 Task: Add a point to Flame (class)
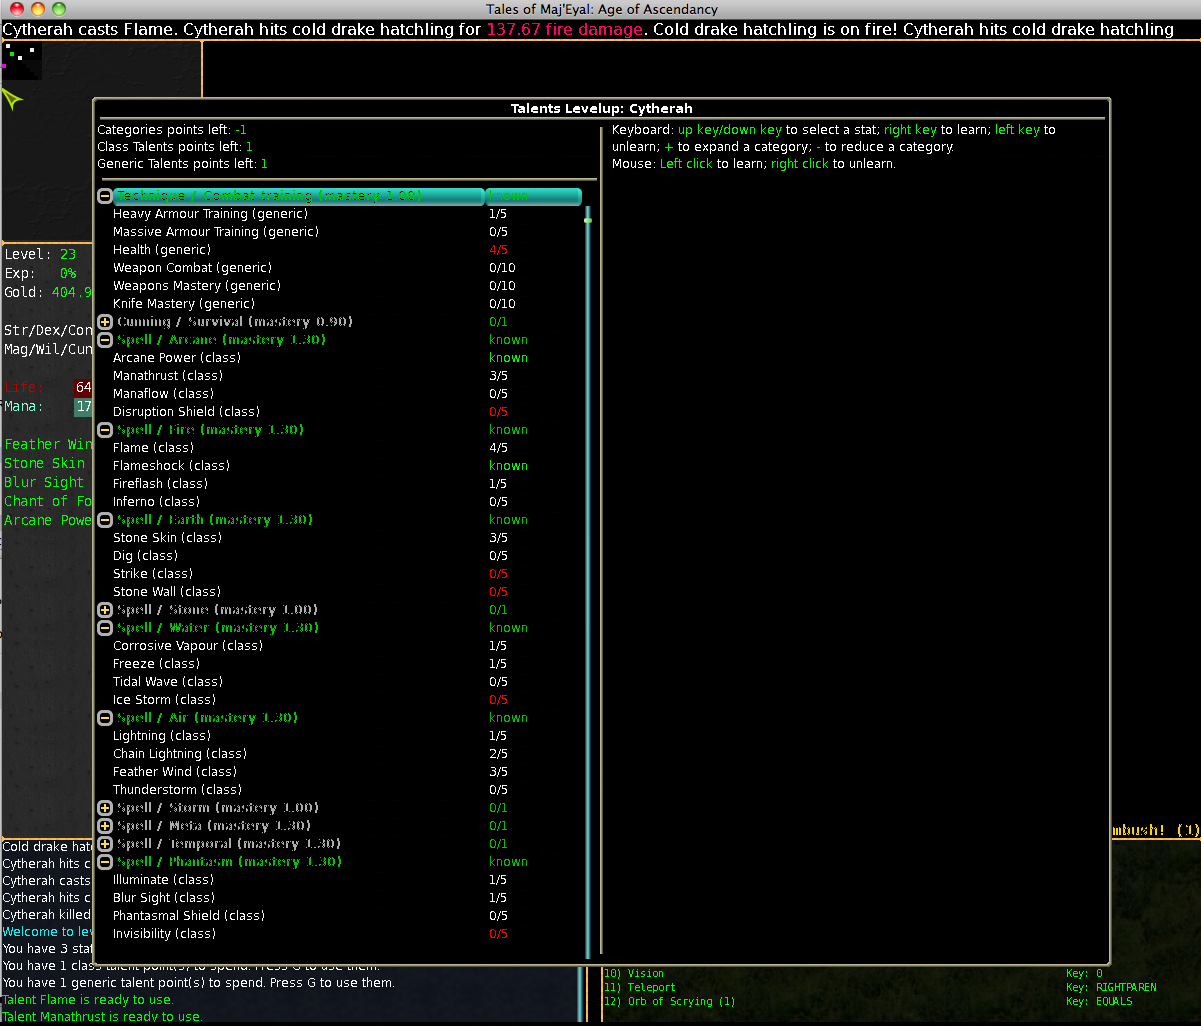click(x=347, y=448)
